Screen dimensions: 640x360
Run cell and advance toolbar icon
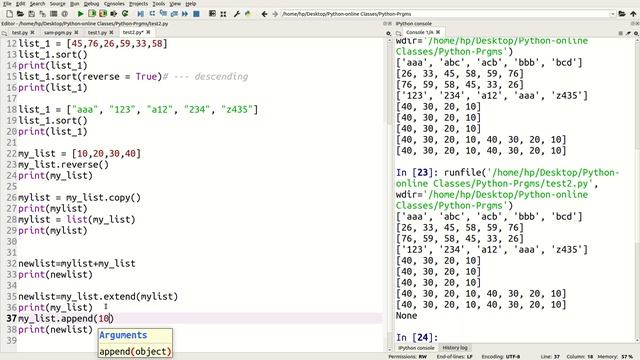pyautogui.click(x=103, y=14)
